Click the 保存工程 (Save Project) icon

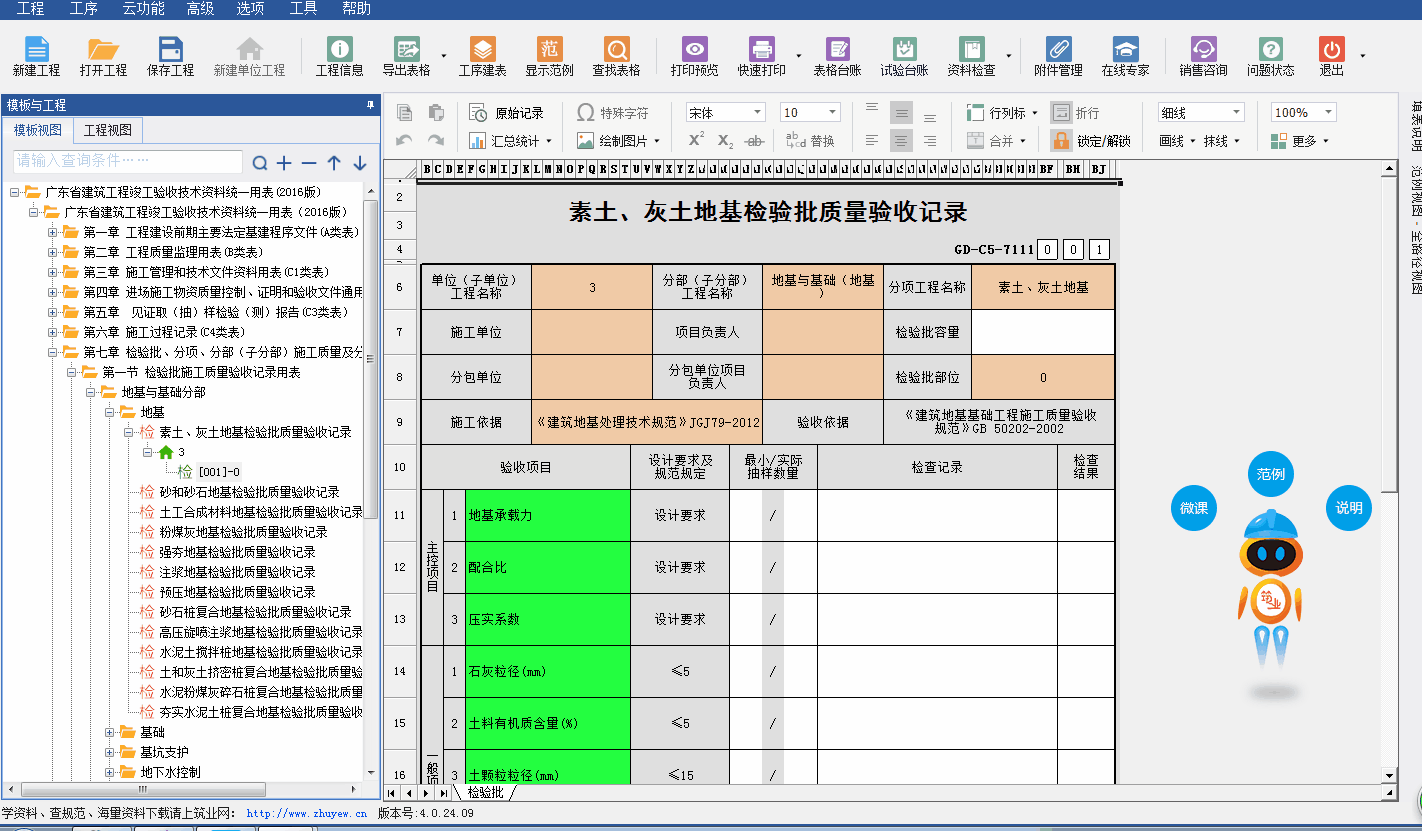pyautogui.click(x=170, y=56)
